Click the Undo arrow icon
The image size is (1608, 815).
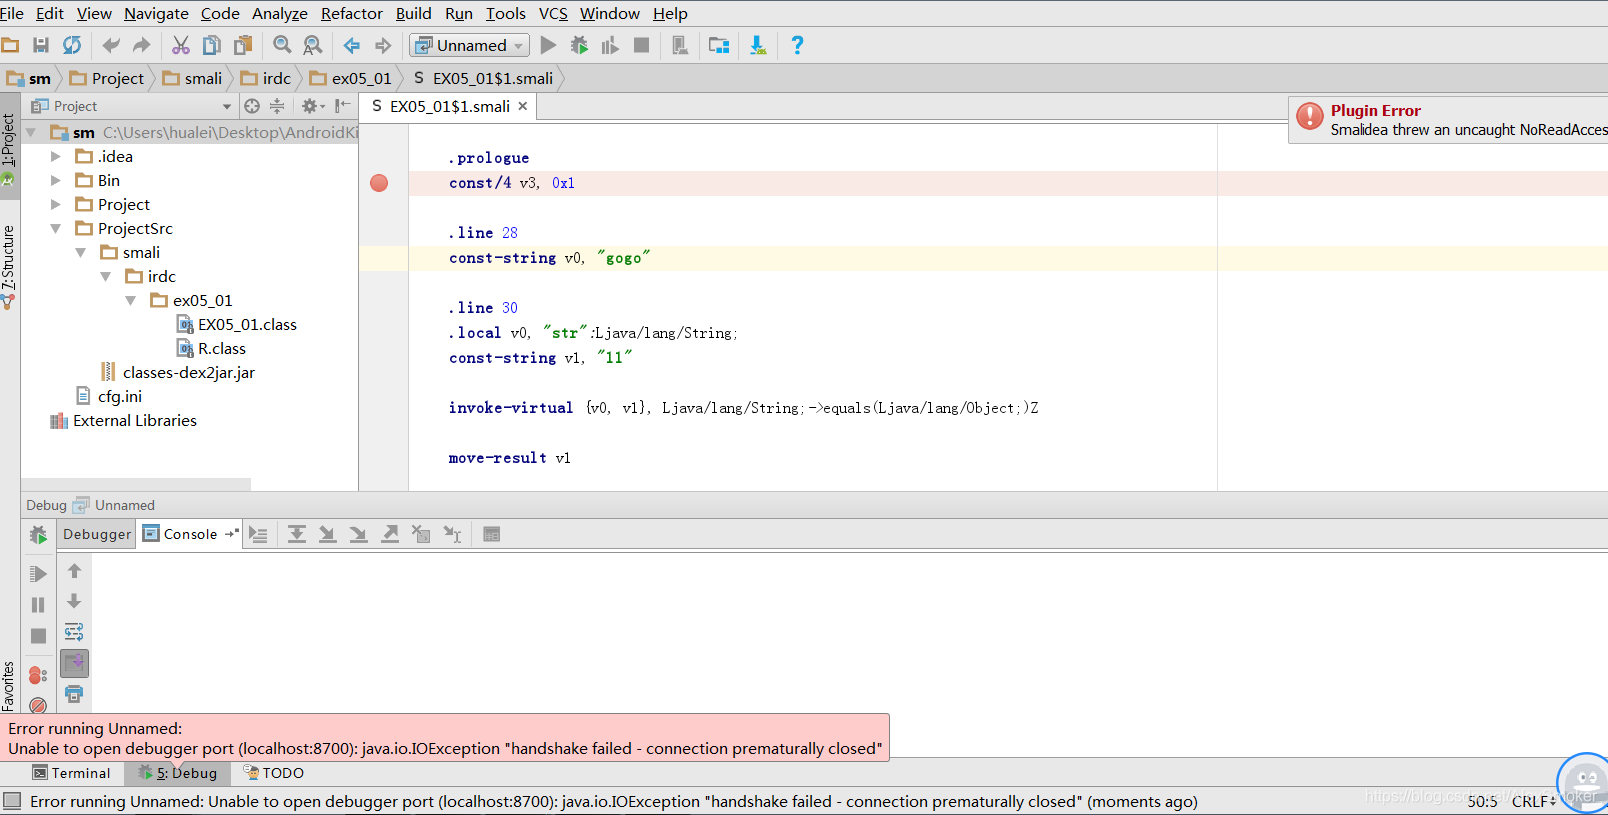(111, 45)
